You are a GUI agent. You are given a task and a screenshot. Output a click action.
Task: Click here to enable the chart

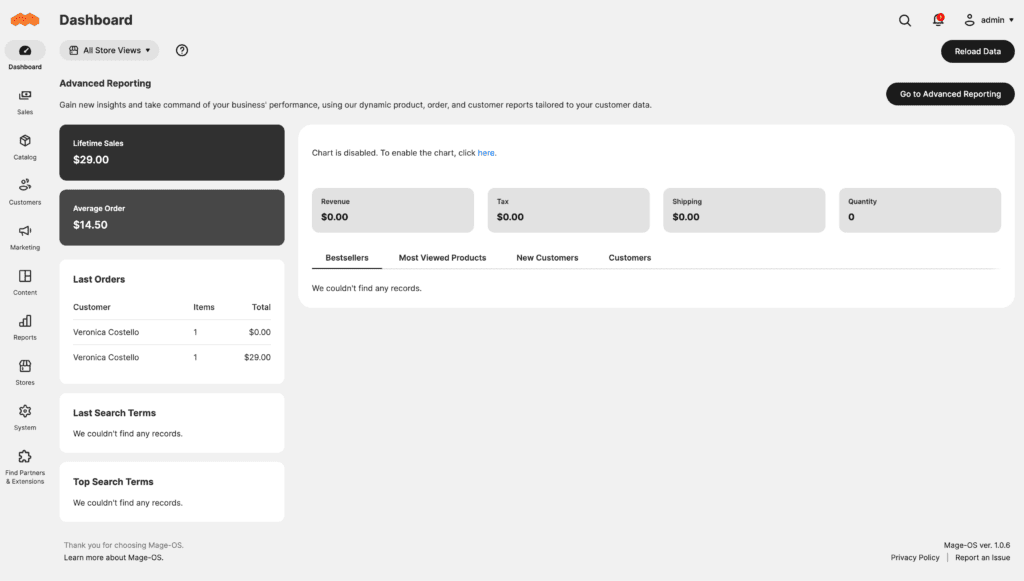tap(486, 152)
